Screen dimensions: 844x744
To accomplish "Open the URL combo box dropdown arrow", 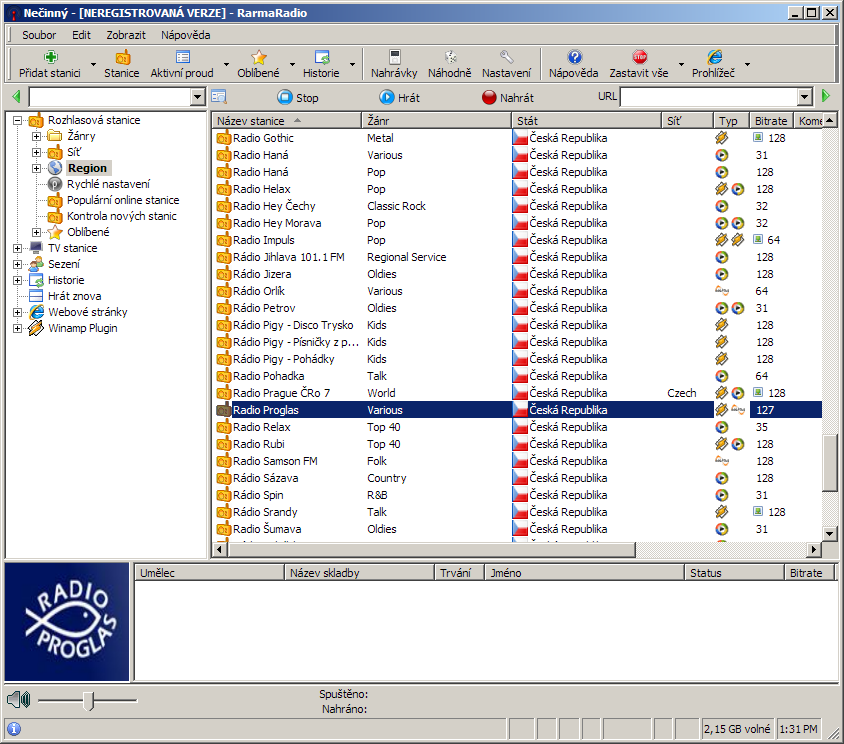I will tap(805, 97).
